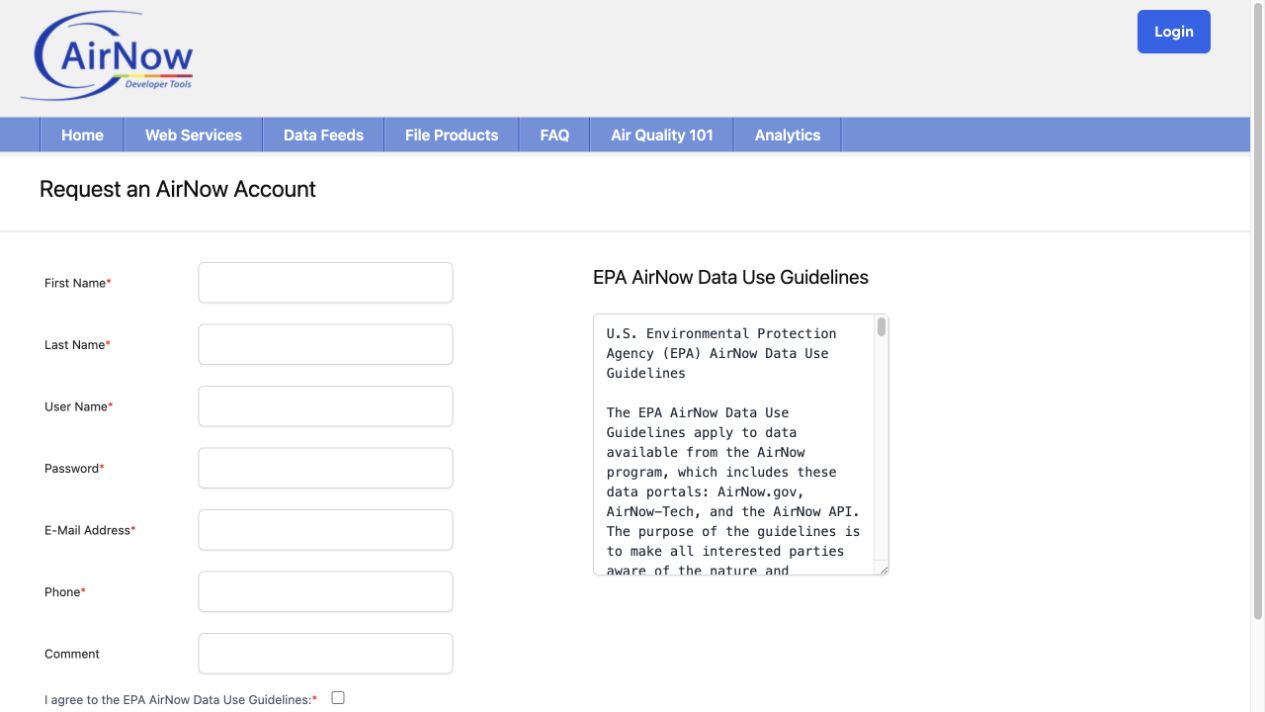Open the Web Services menu
Screen dimensions: 1265x712
(x=193, y=135)
